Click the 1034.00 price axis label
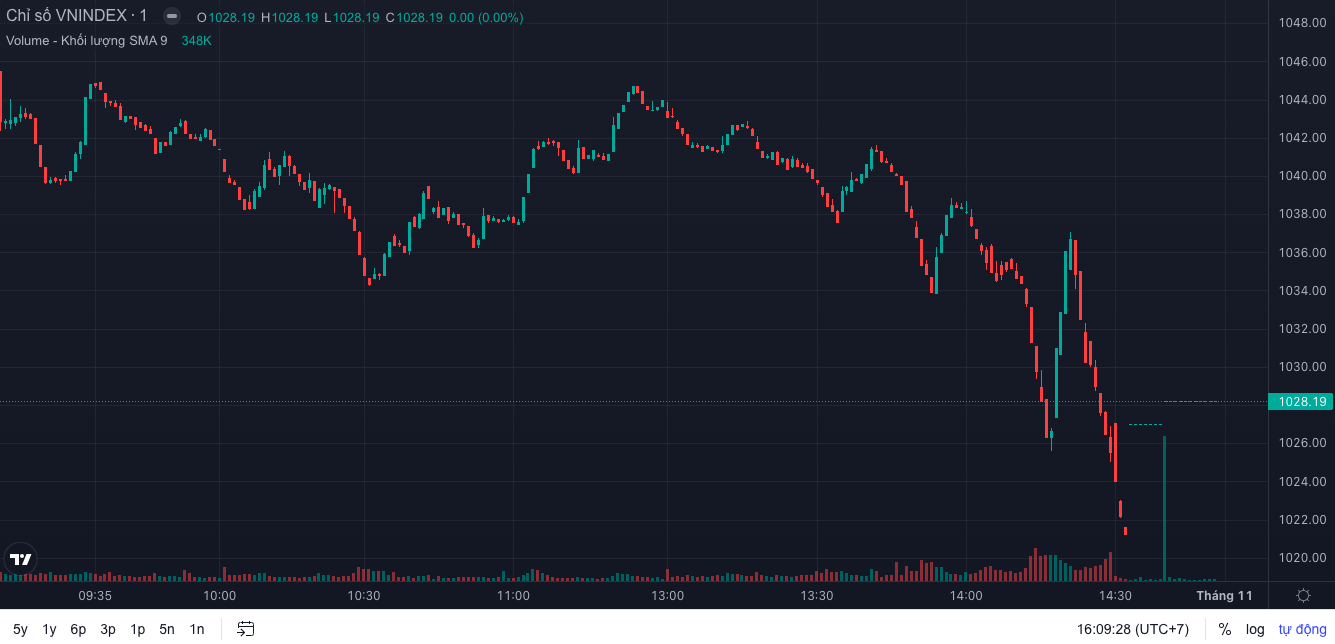1335x644 pixels. [x=1302, y=291]
